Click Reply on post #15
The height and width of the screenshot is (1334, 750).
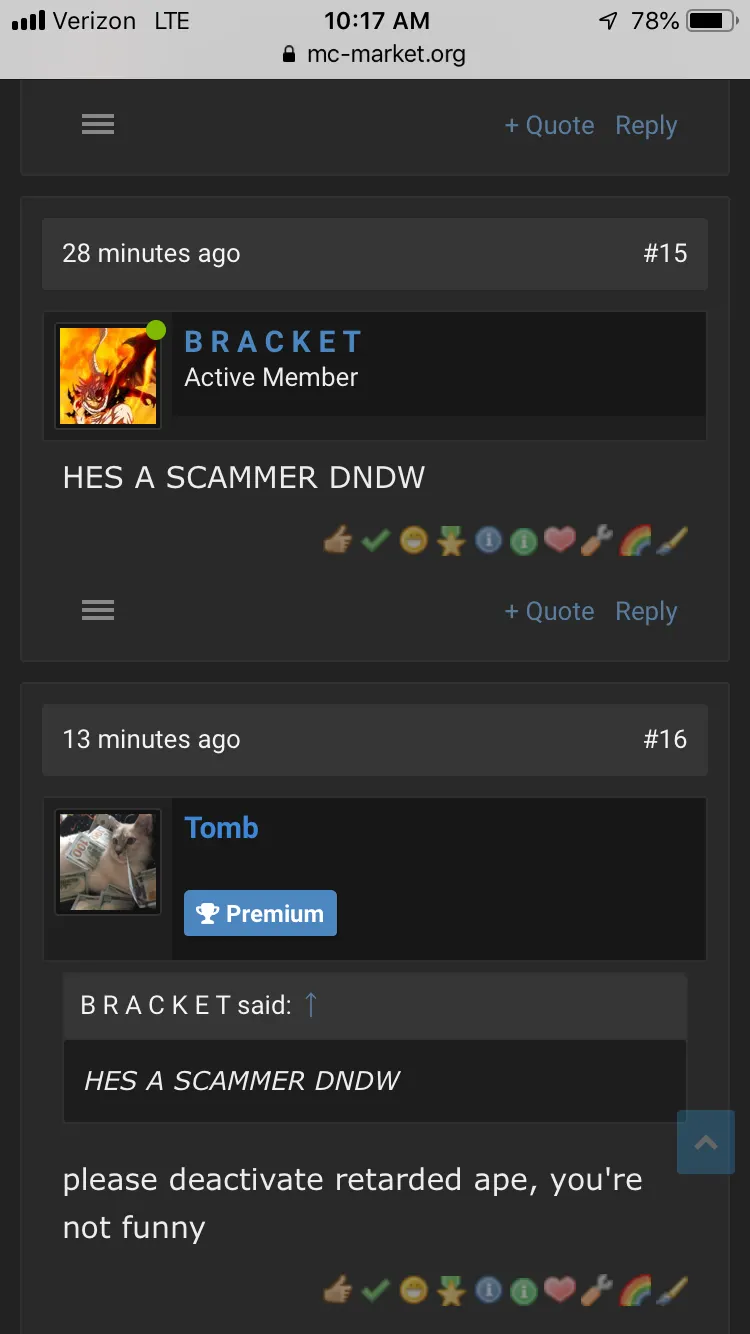[646, 611]
